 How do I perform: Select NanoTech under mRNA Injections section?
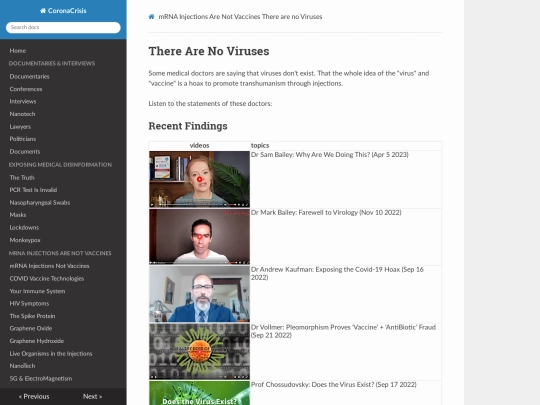22,366
